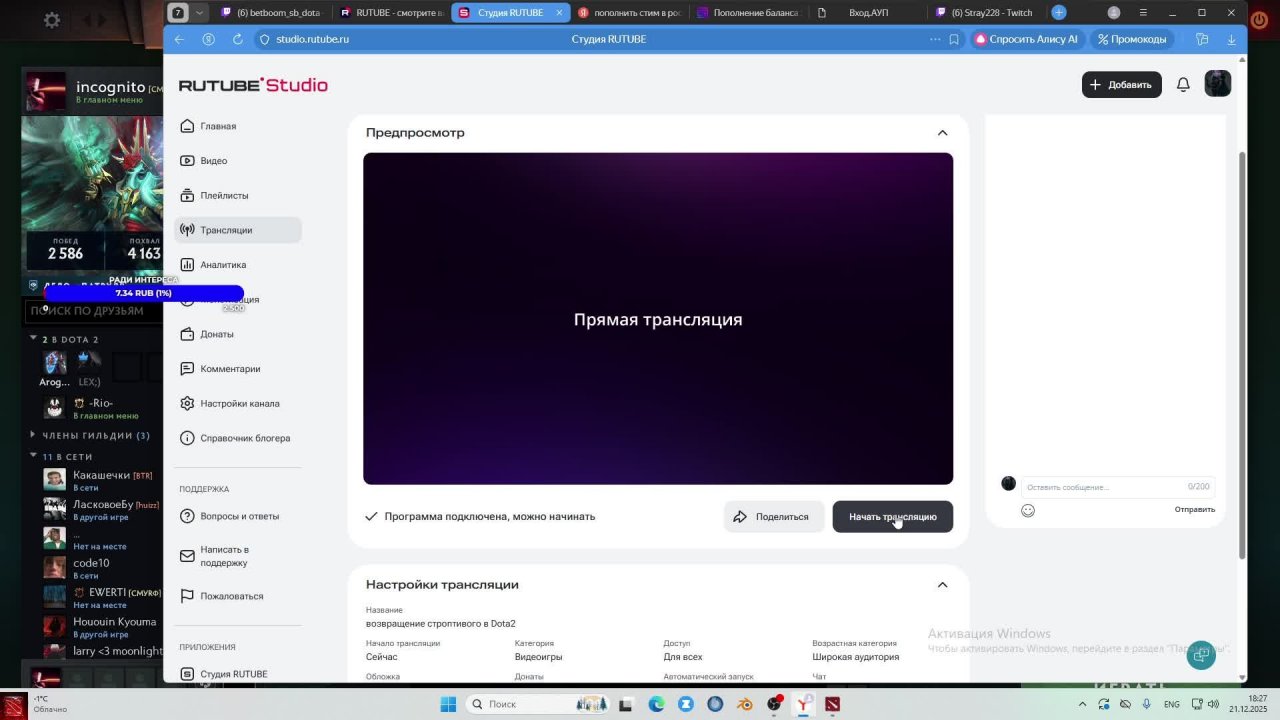Bookmark the current page
This screenshot has height=720, width=1280.
(954, 39)
